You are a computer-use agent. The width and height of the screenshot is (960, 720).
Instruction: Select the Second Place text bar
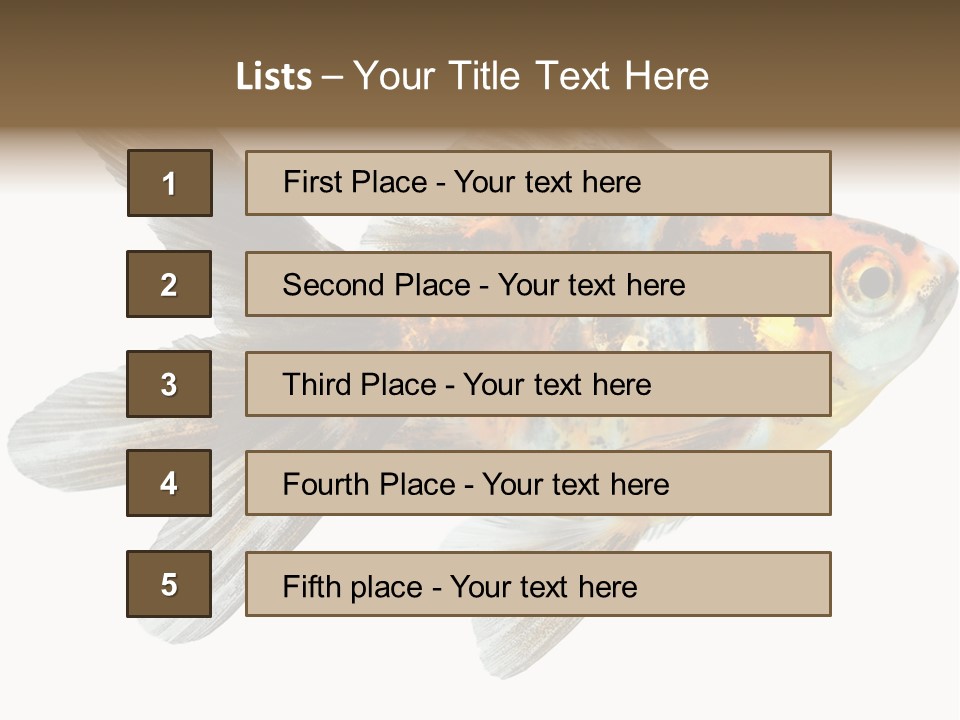[x=538, y=284]
